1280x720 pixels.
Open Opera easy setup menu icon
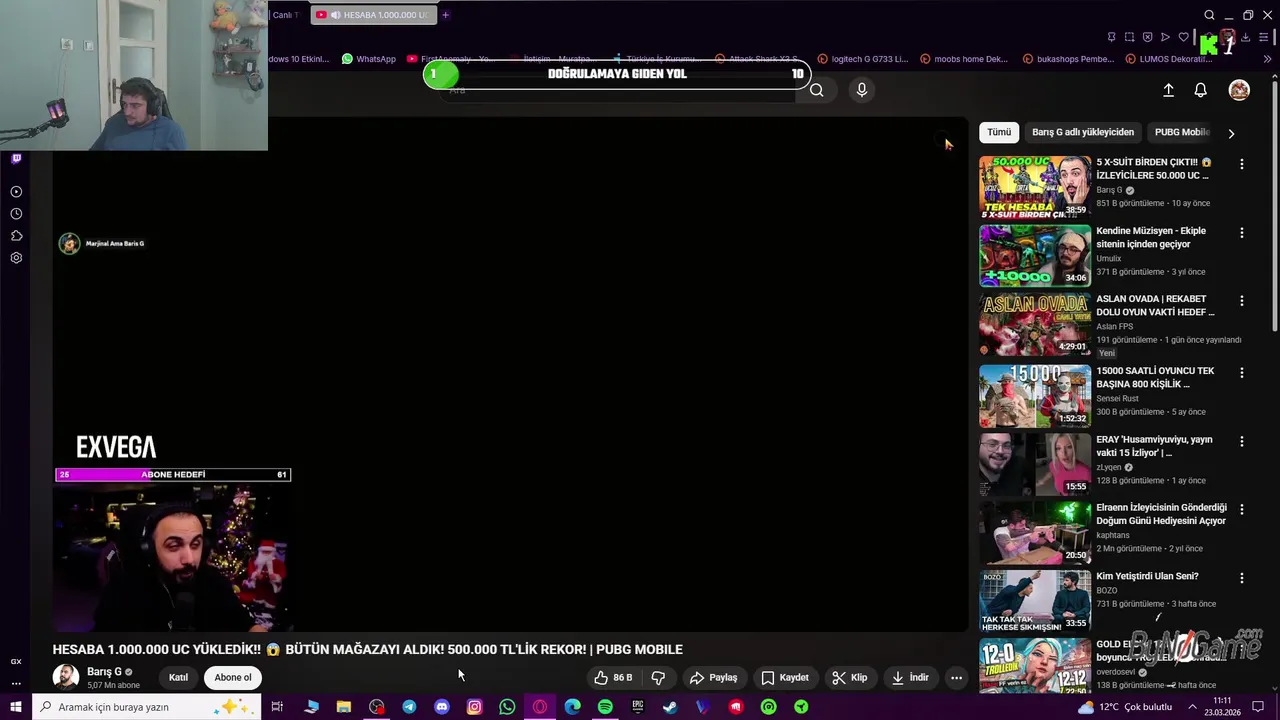[1264, 37]
